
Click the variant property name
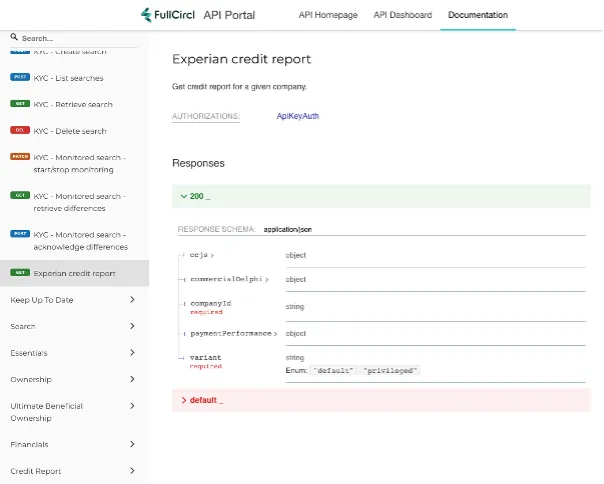pyautogui.click(x=206, y=358)
